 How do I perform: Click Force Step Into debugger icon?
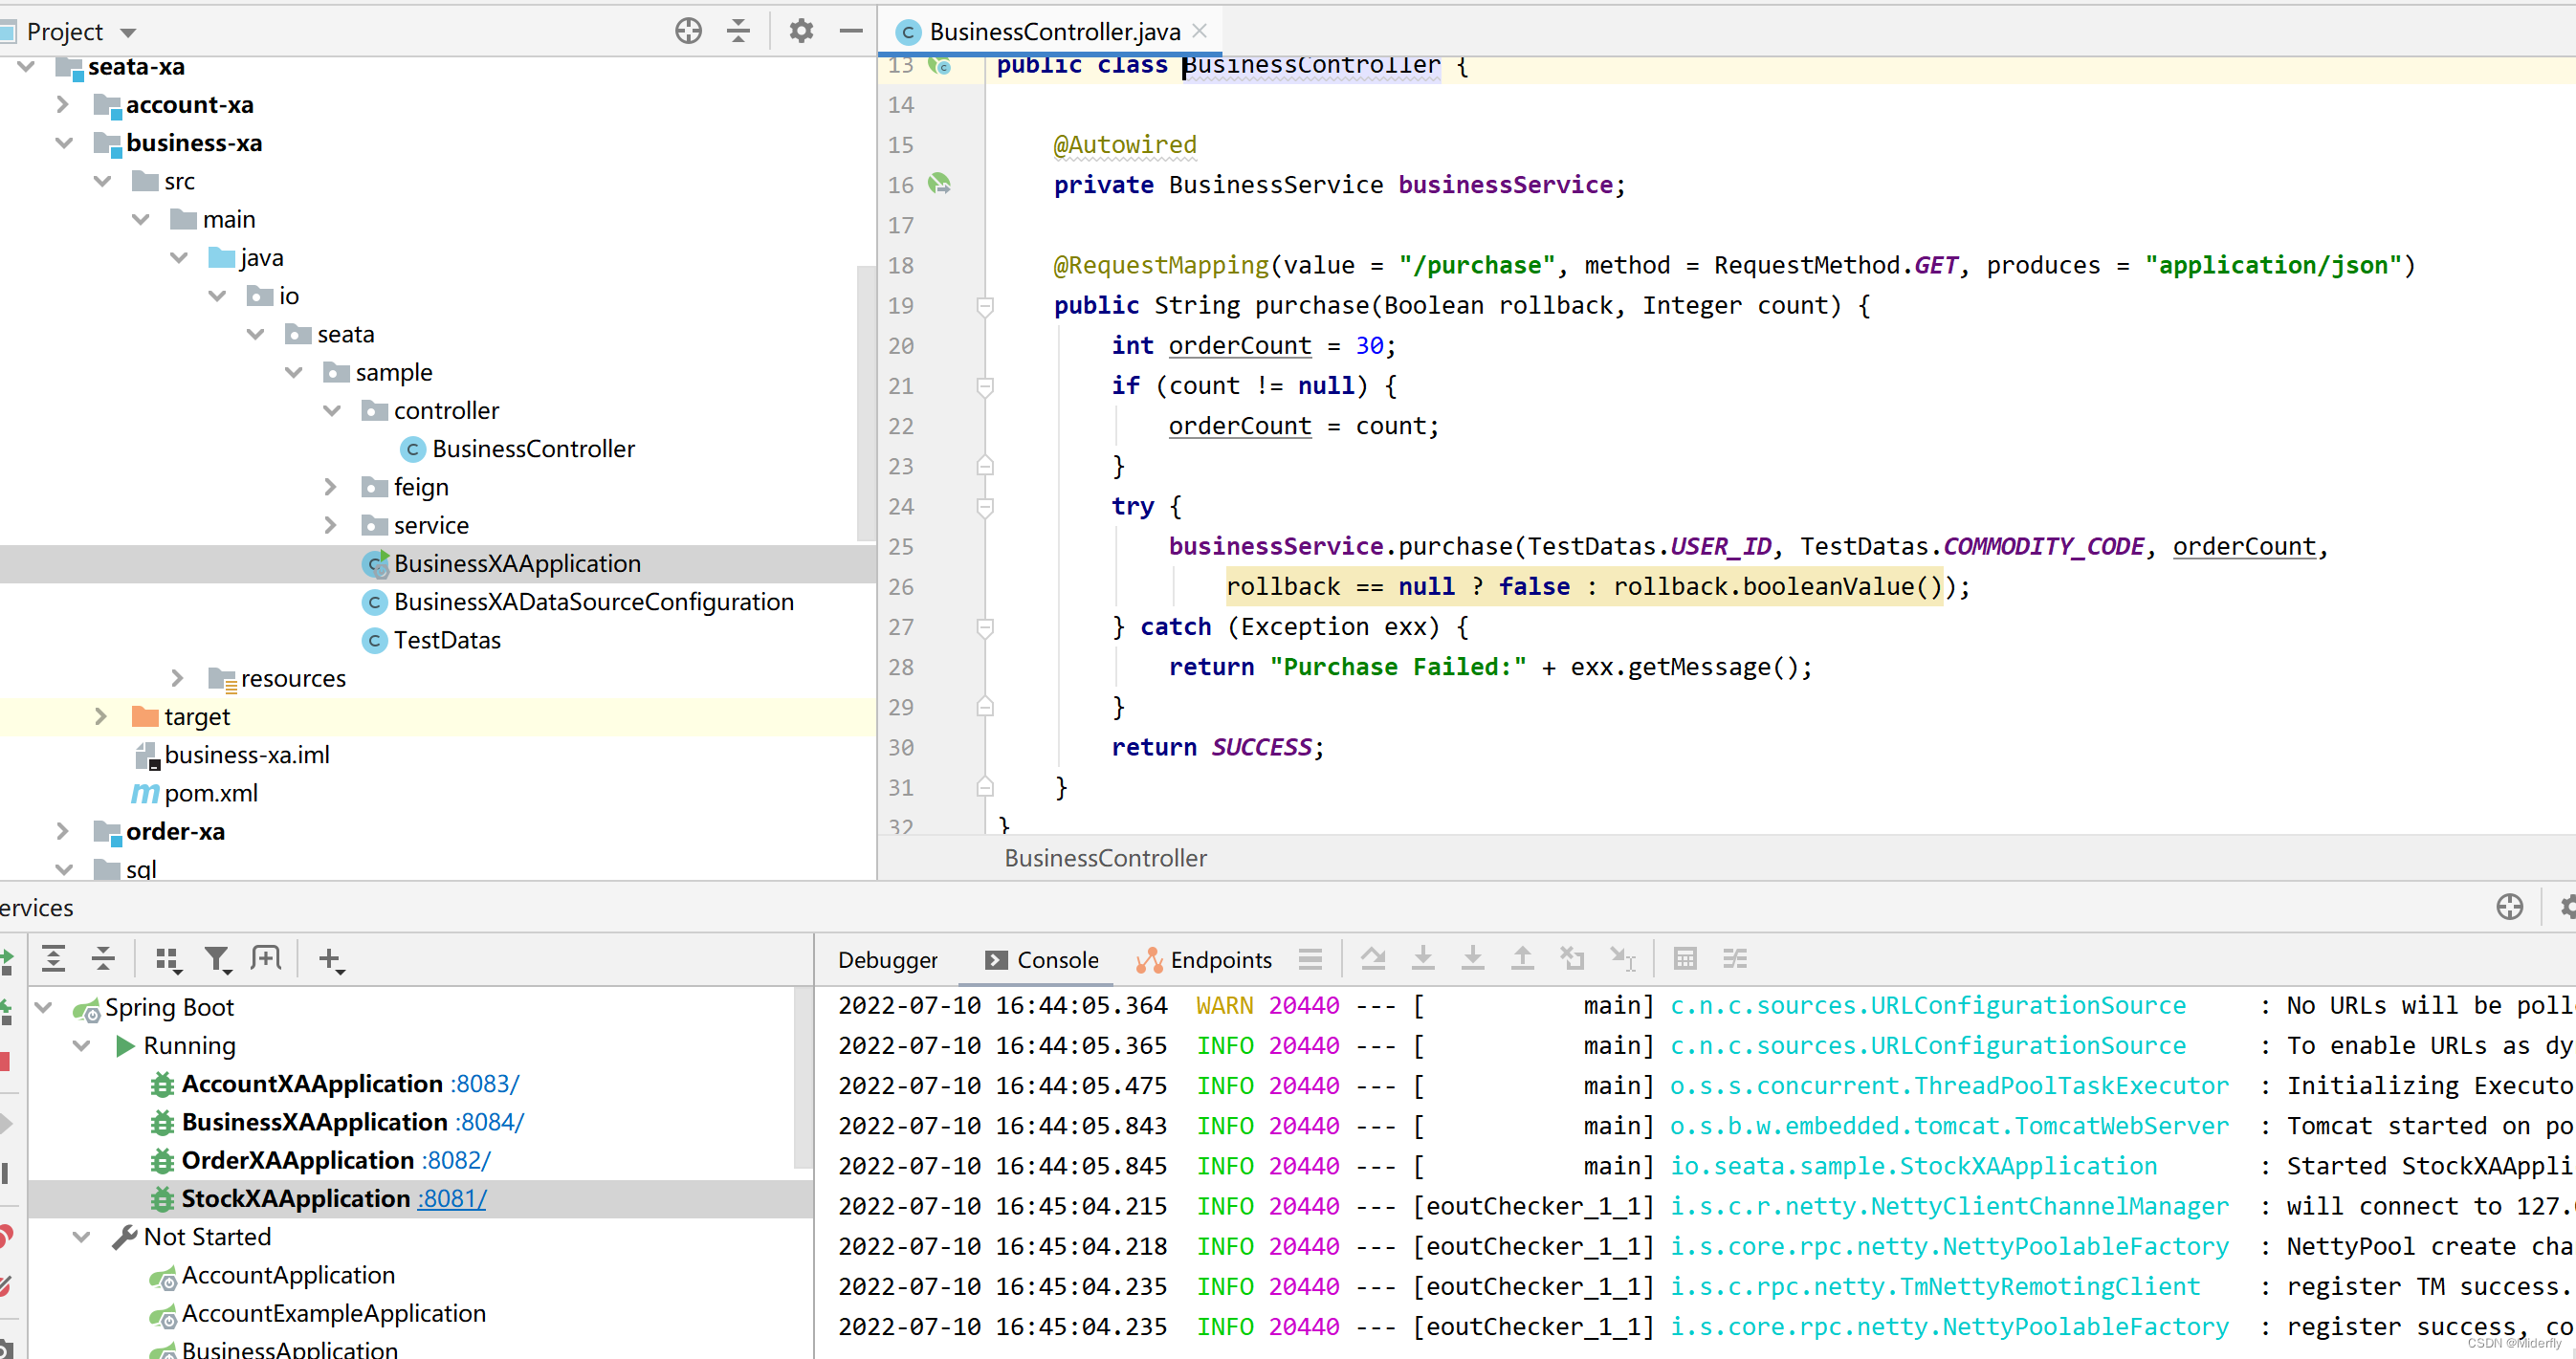[x=1473, y=959]
